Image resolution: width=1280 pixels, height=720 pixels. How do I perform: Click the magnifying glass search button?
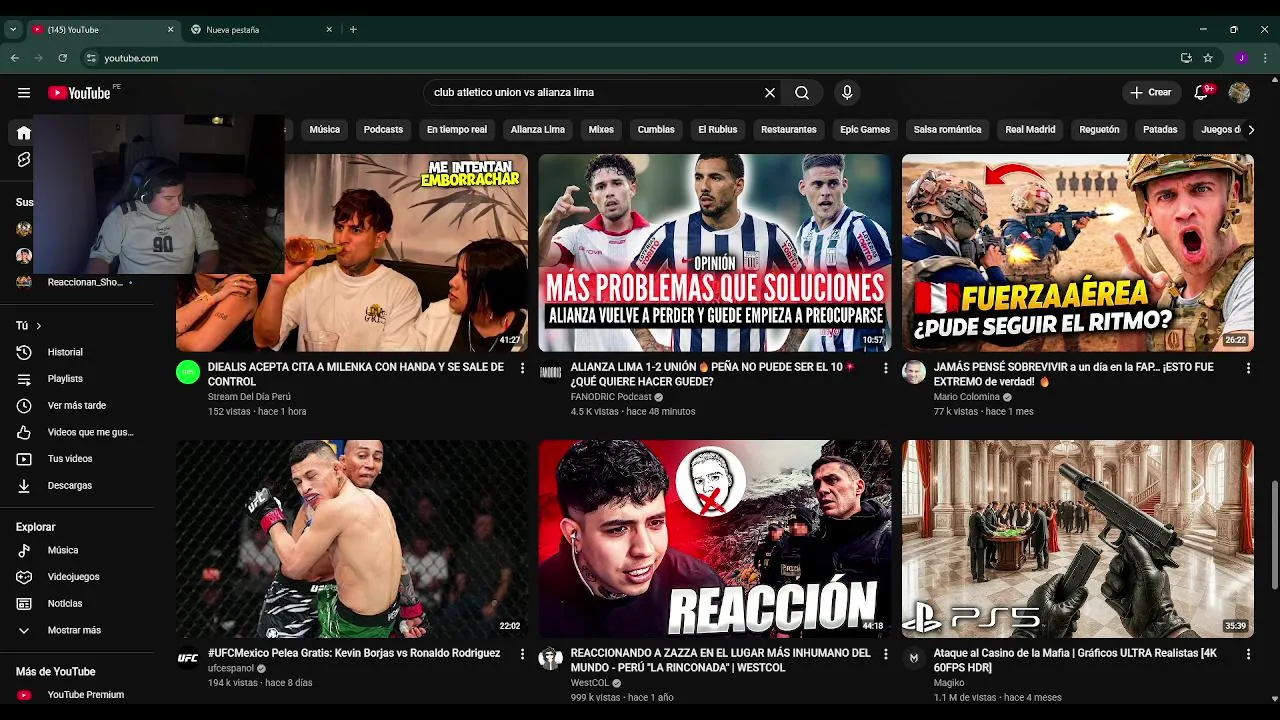coord(802,93)
